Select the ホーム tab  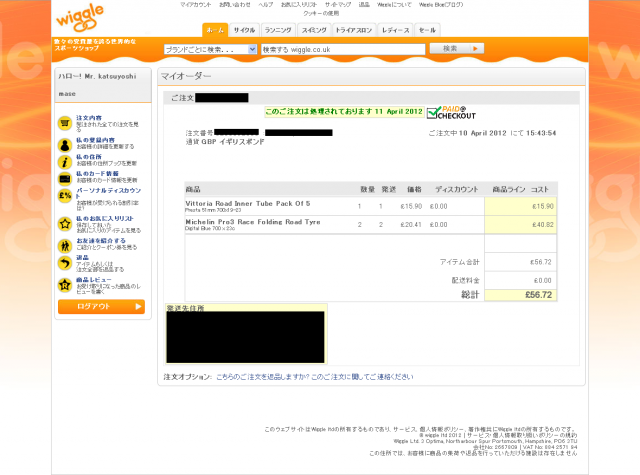pyautogui.click(x=215, y=30)
